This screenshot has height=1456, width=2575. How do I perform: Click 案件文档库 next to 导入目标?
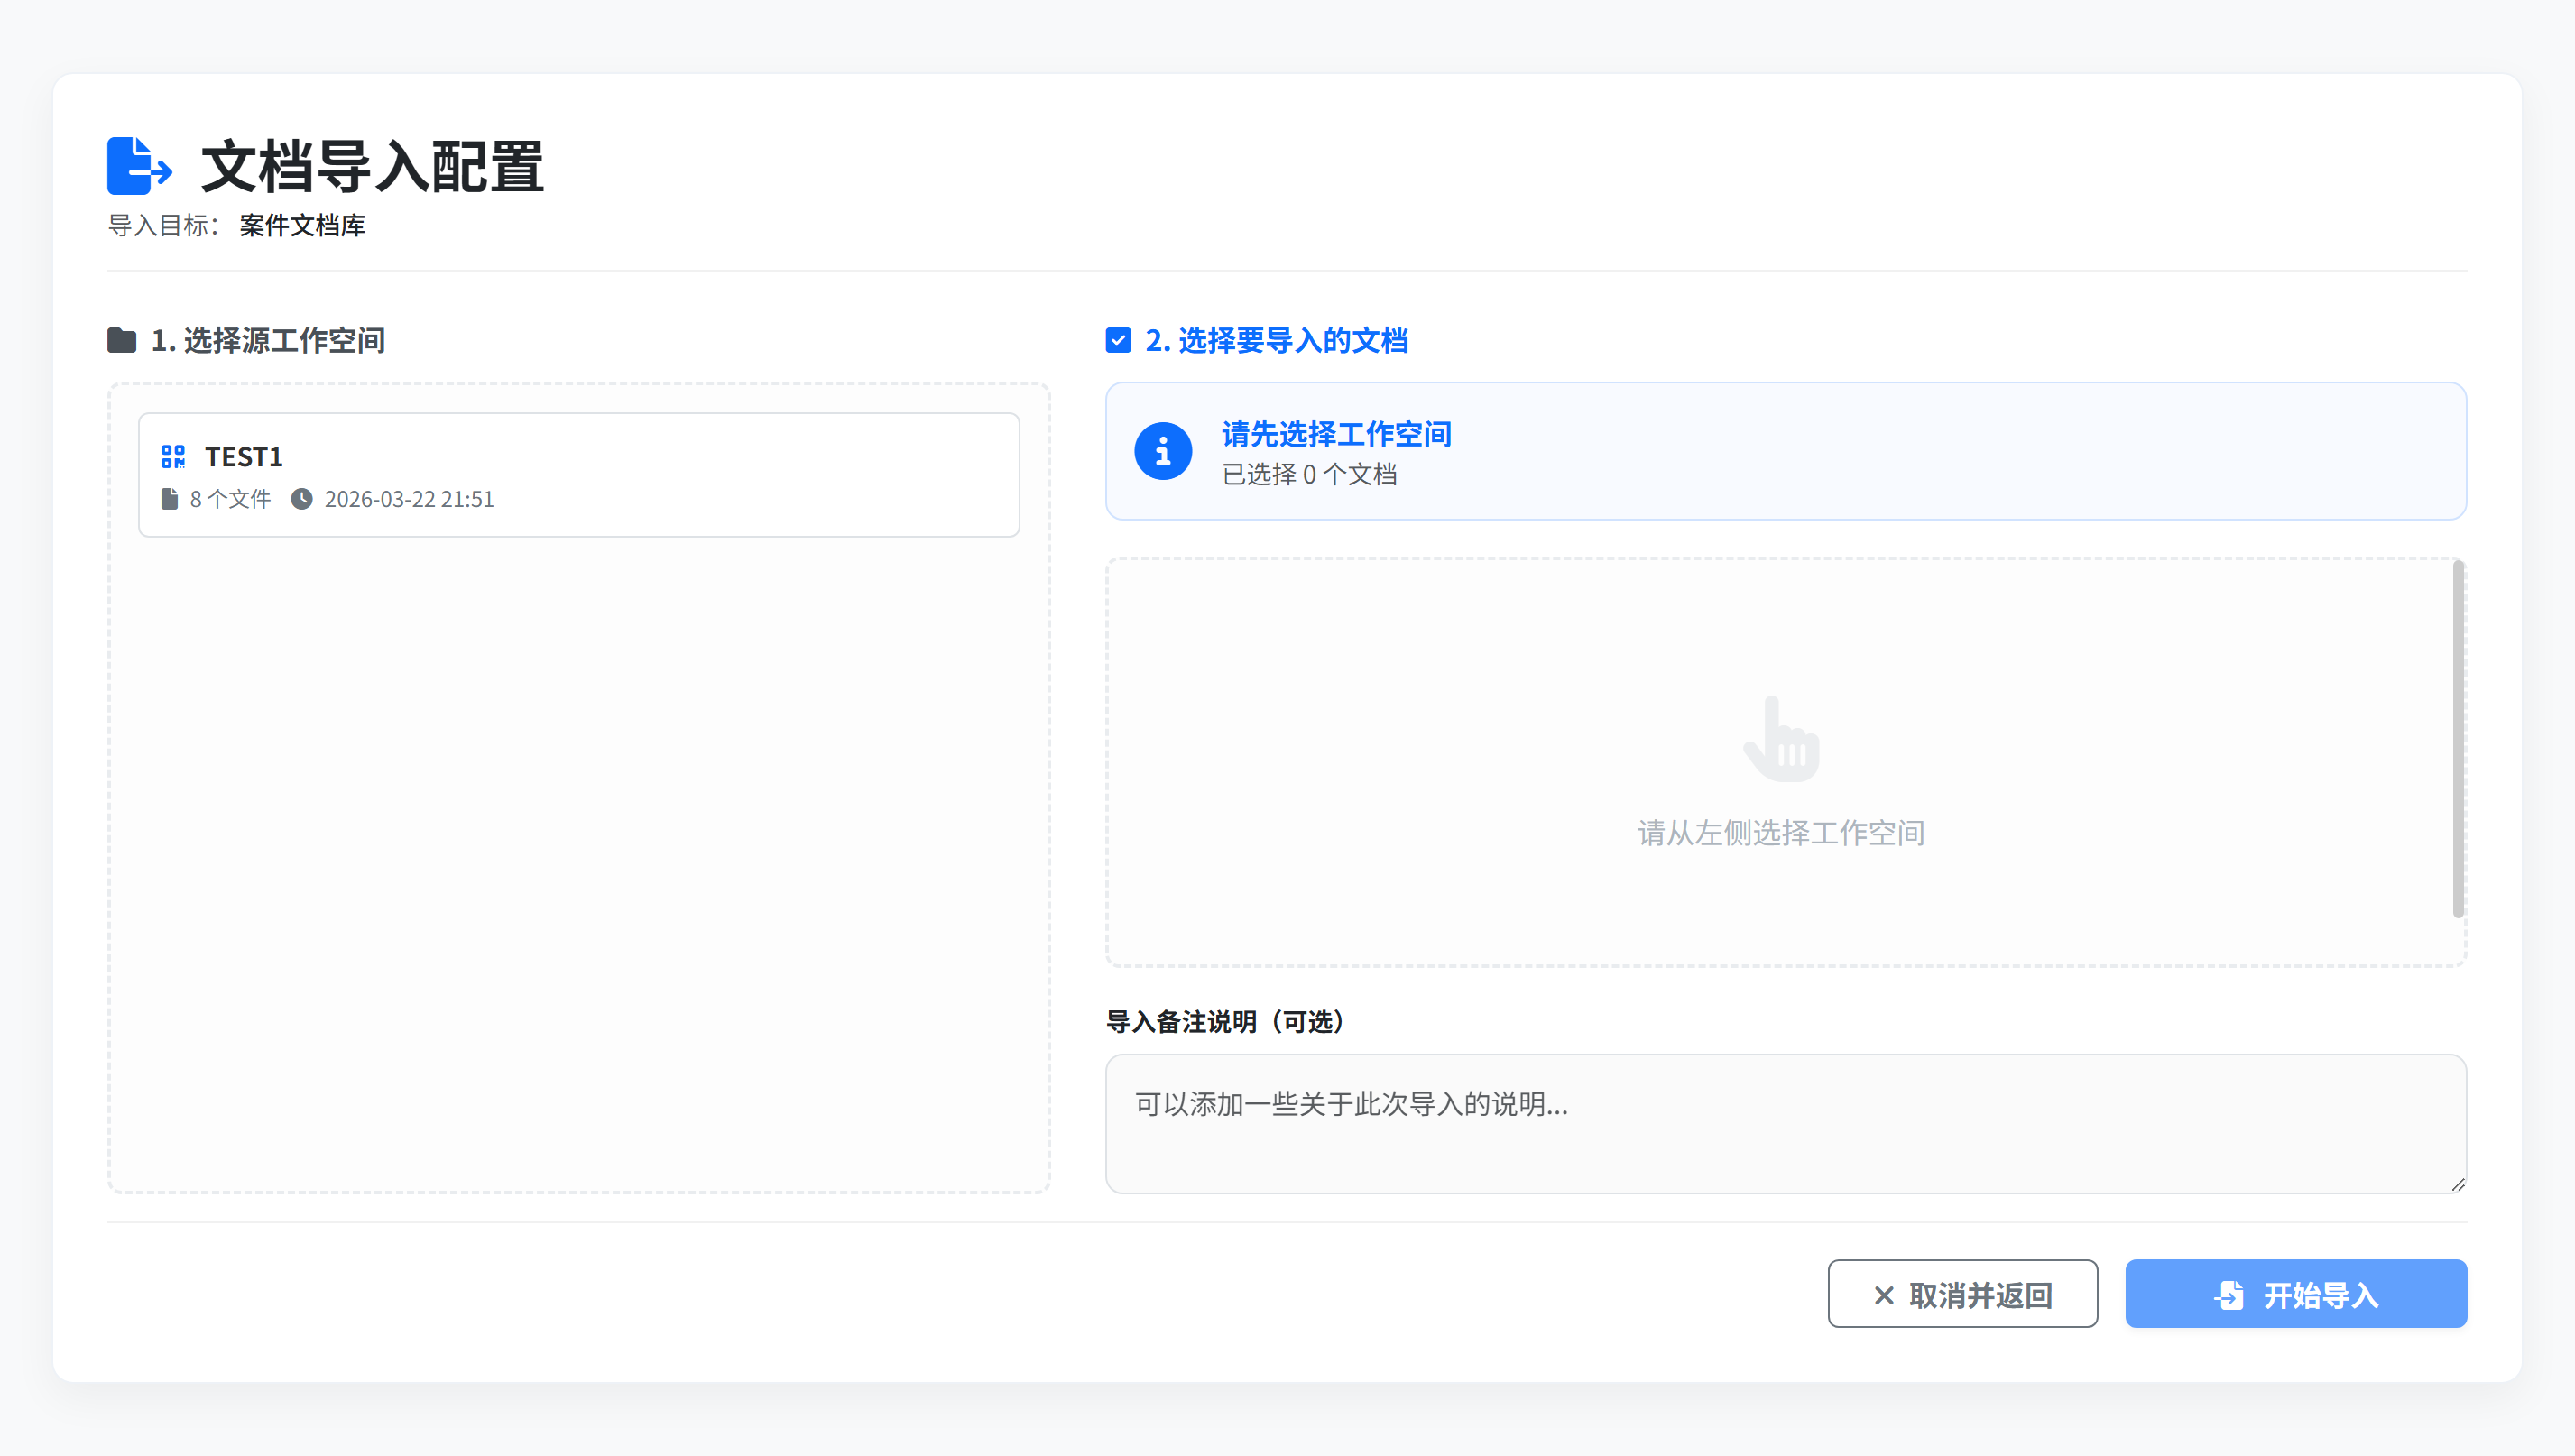301,226
